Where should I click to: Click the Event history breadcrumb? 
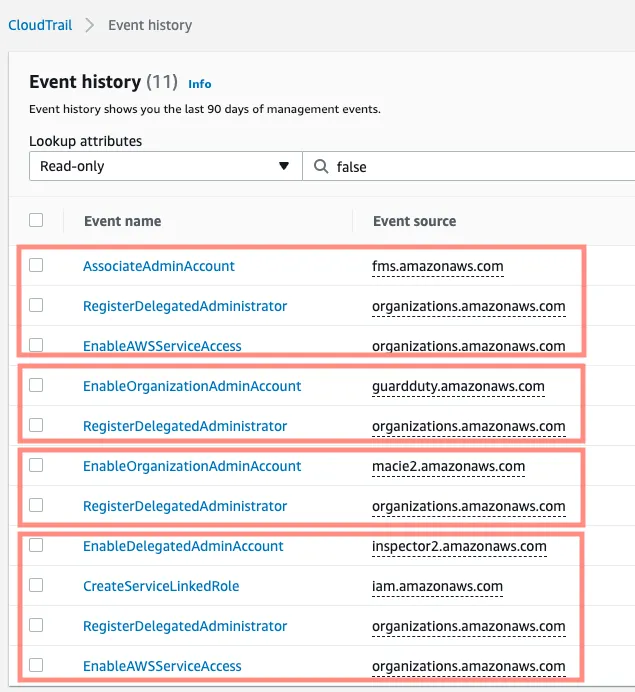coord(150,25)
